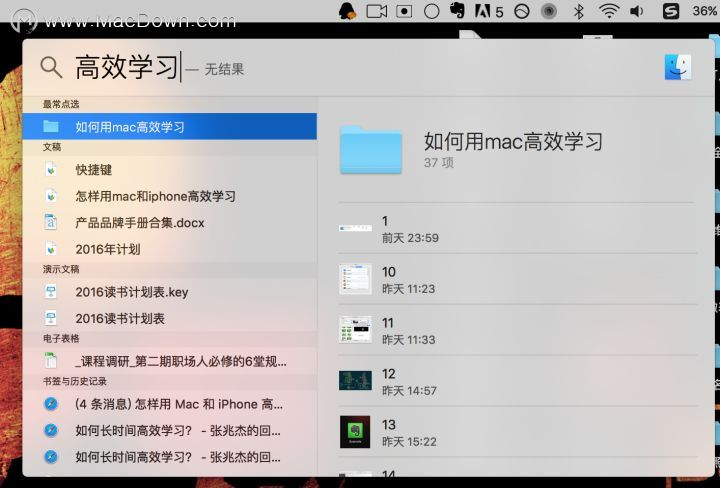The height and width of the screenshot is (488, 720).
Task: Click the Keynote icon beside 2016读书计划表.key
Action: (x=51, y=292)
